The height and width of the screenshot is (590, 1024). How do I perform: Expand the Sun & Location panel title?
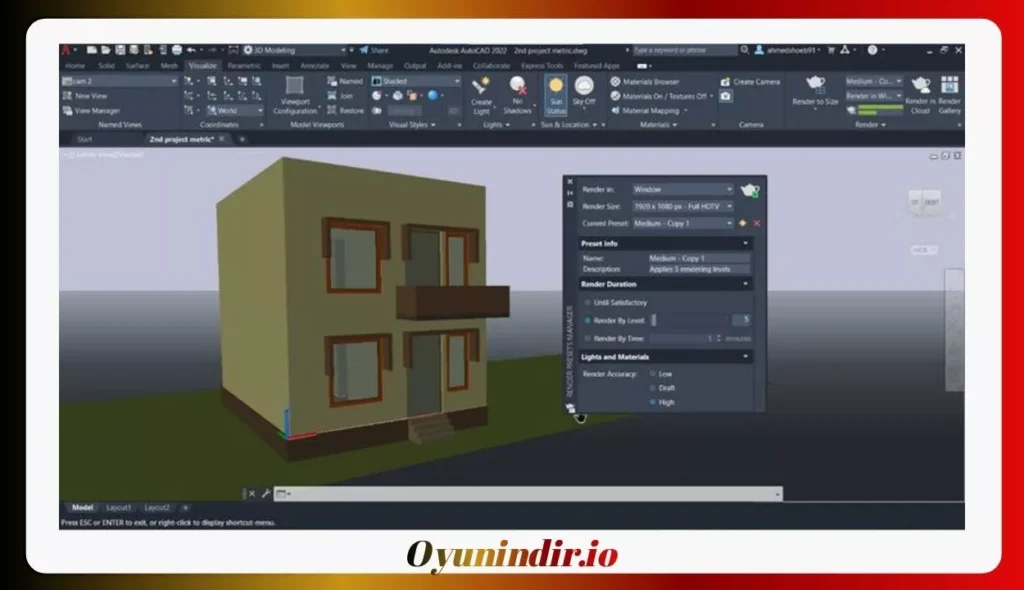point(569,125)
